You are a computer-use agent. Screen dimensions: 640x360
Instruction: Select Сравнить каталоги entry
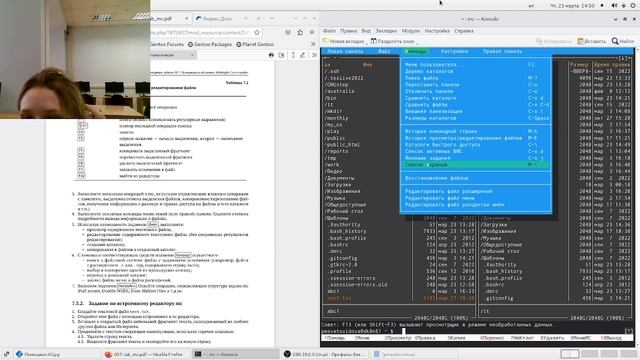[476, 98]
